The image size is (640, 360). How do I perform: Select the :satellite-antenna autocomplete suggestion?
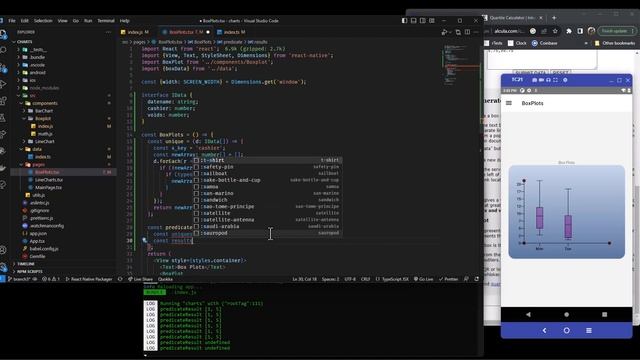[x=267, y=220]
